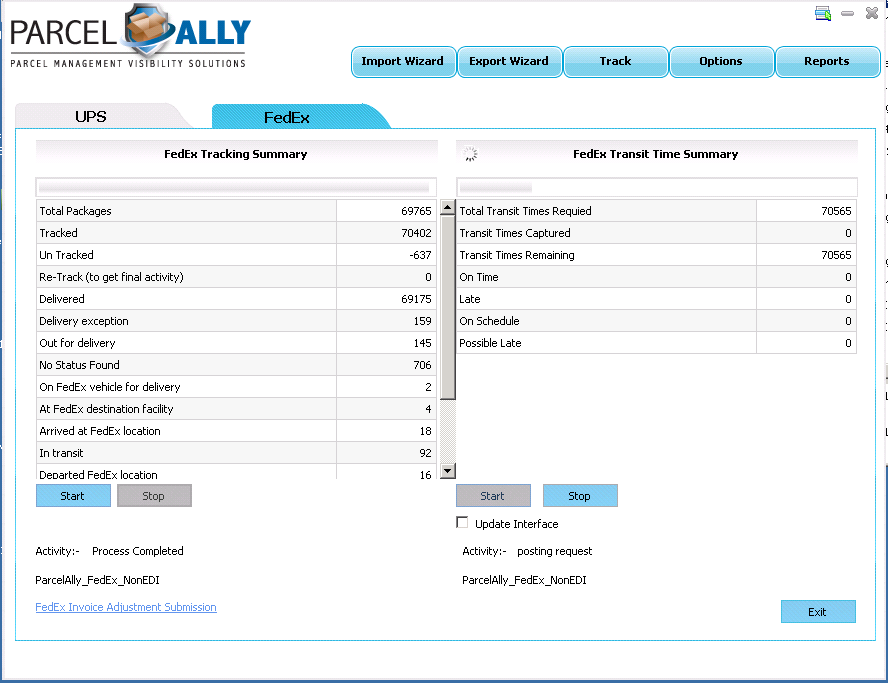Image resolution: width=888 pixels, height=683 pixels.
Task: Click the Parcel Ally logo
Action: pos(130,36)
